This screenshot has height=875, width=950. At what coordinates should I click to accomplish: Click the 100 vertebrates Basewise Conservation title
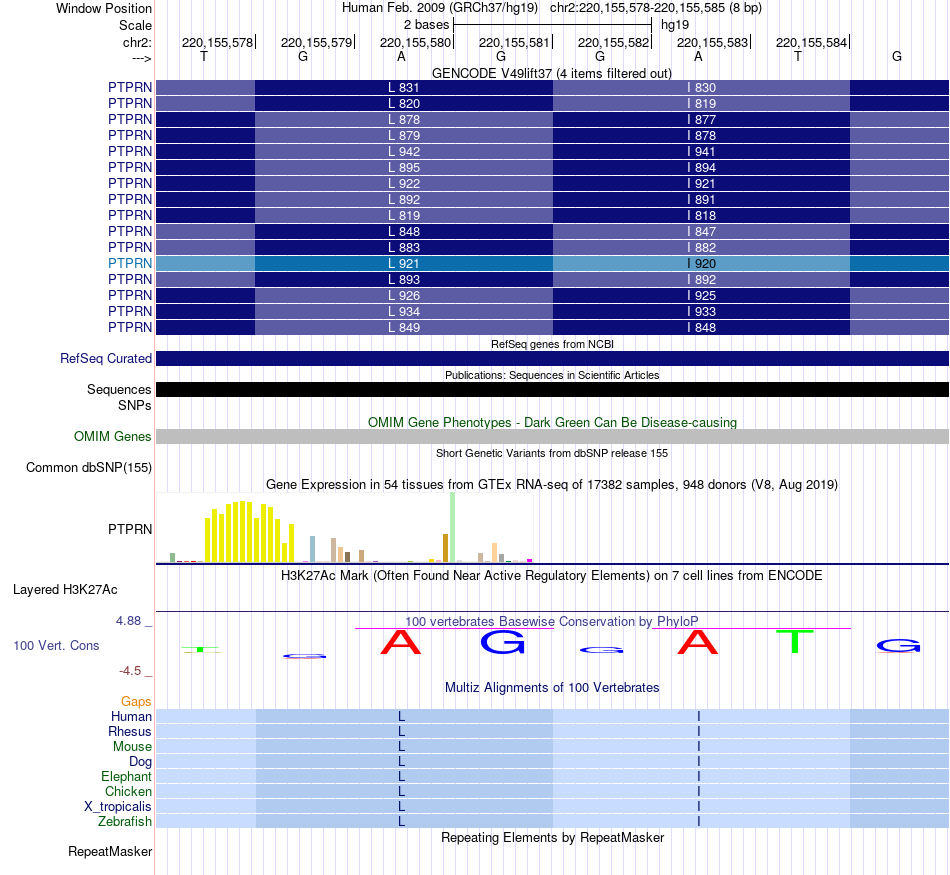tap(552, 621)
